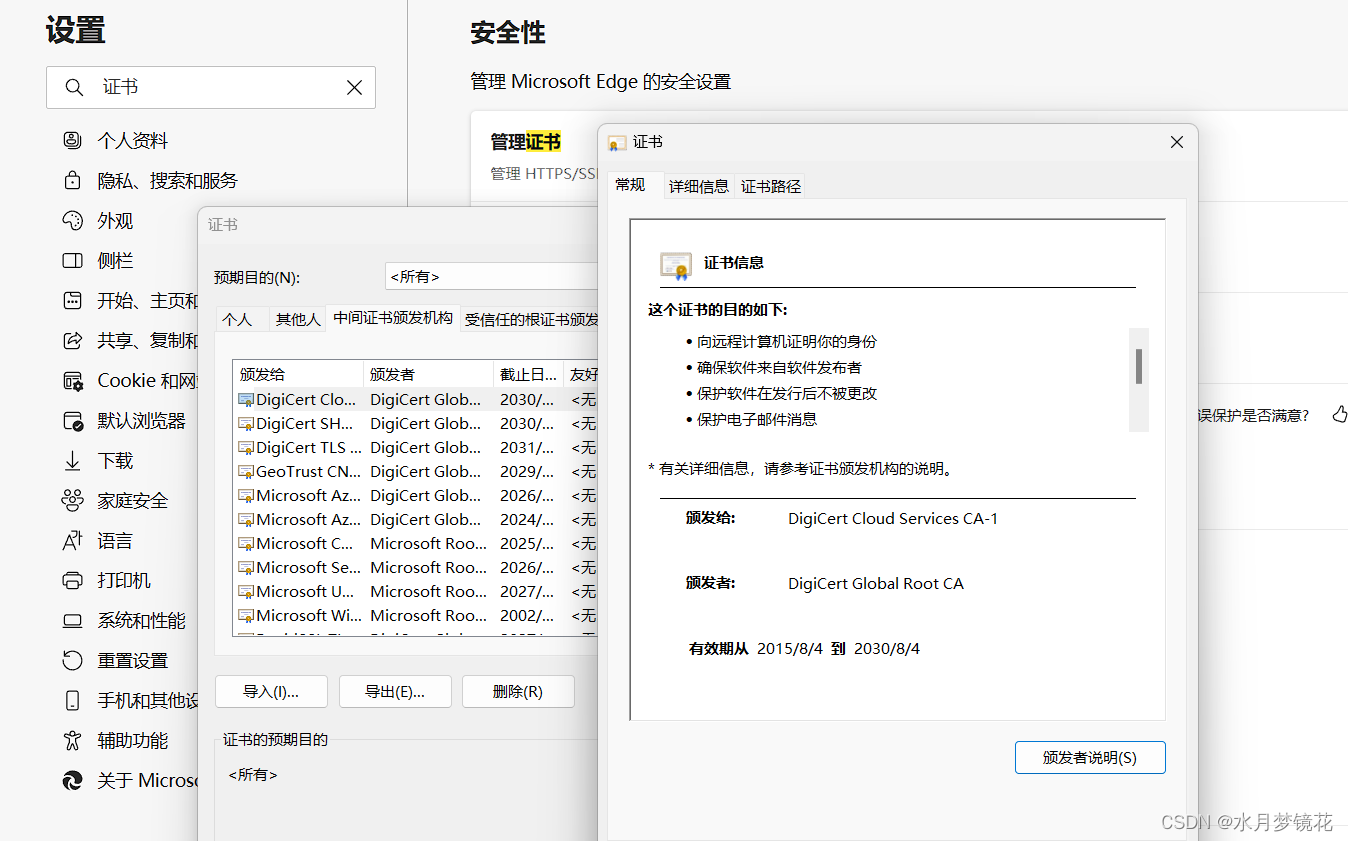Open the 个人资料 settings page
Screen dimensions: 1348x841
click(x=133, y=141)
